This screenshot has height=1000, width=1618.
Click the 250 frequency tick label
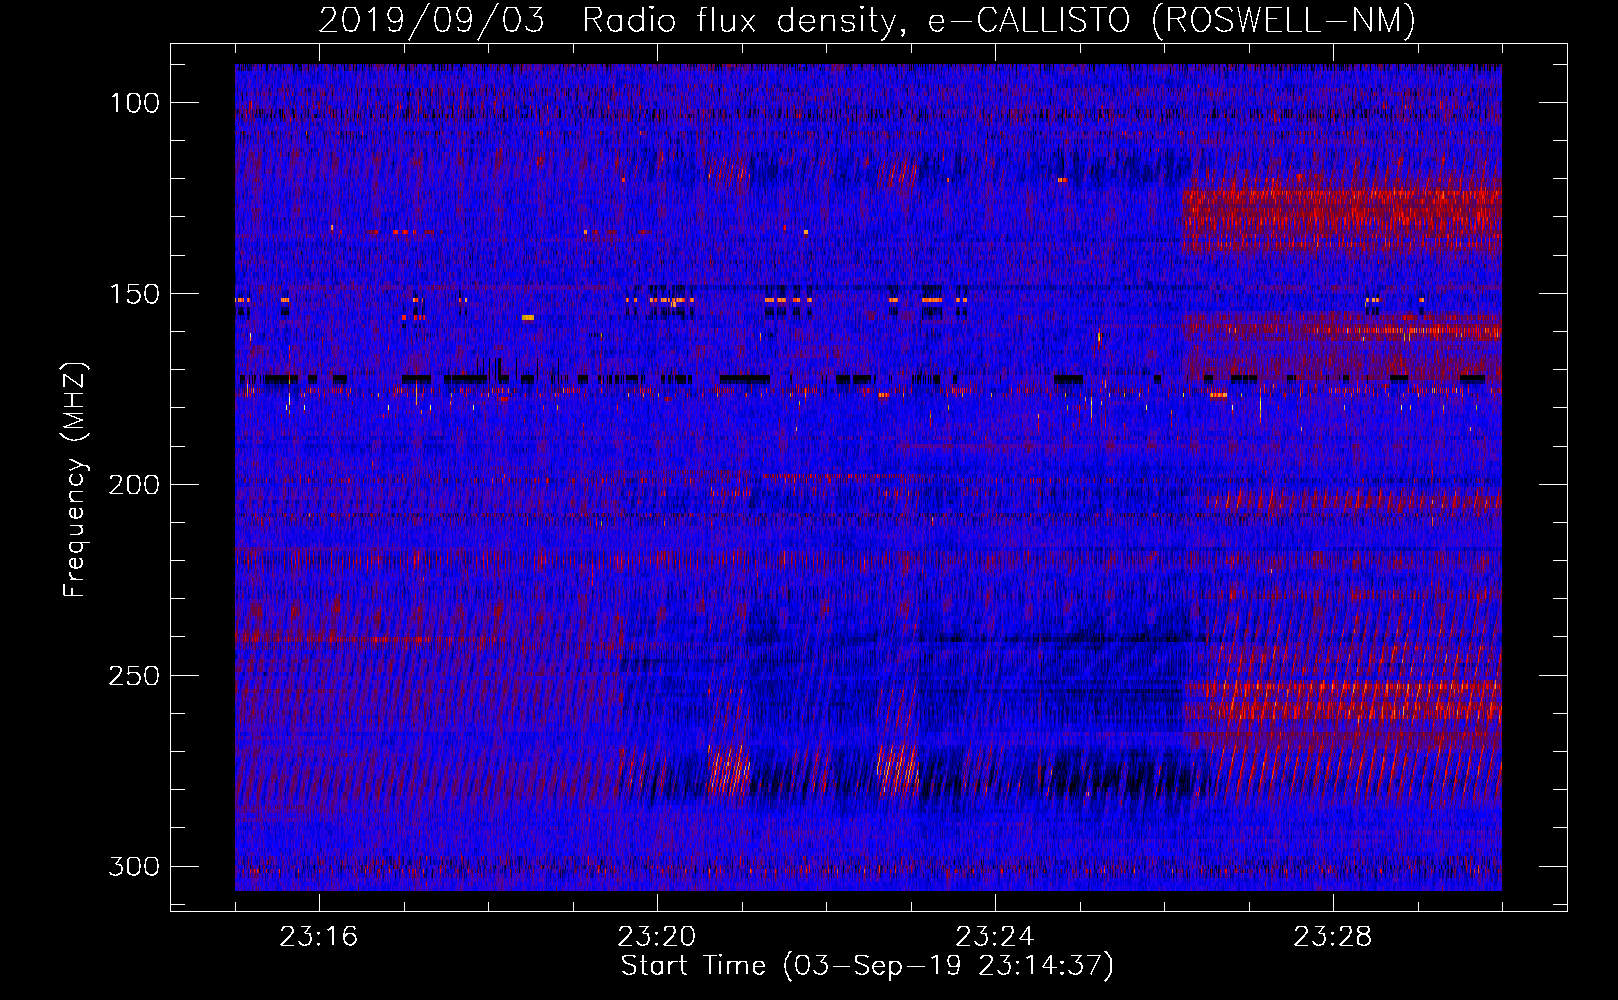click(x=134, y=676)
